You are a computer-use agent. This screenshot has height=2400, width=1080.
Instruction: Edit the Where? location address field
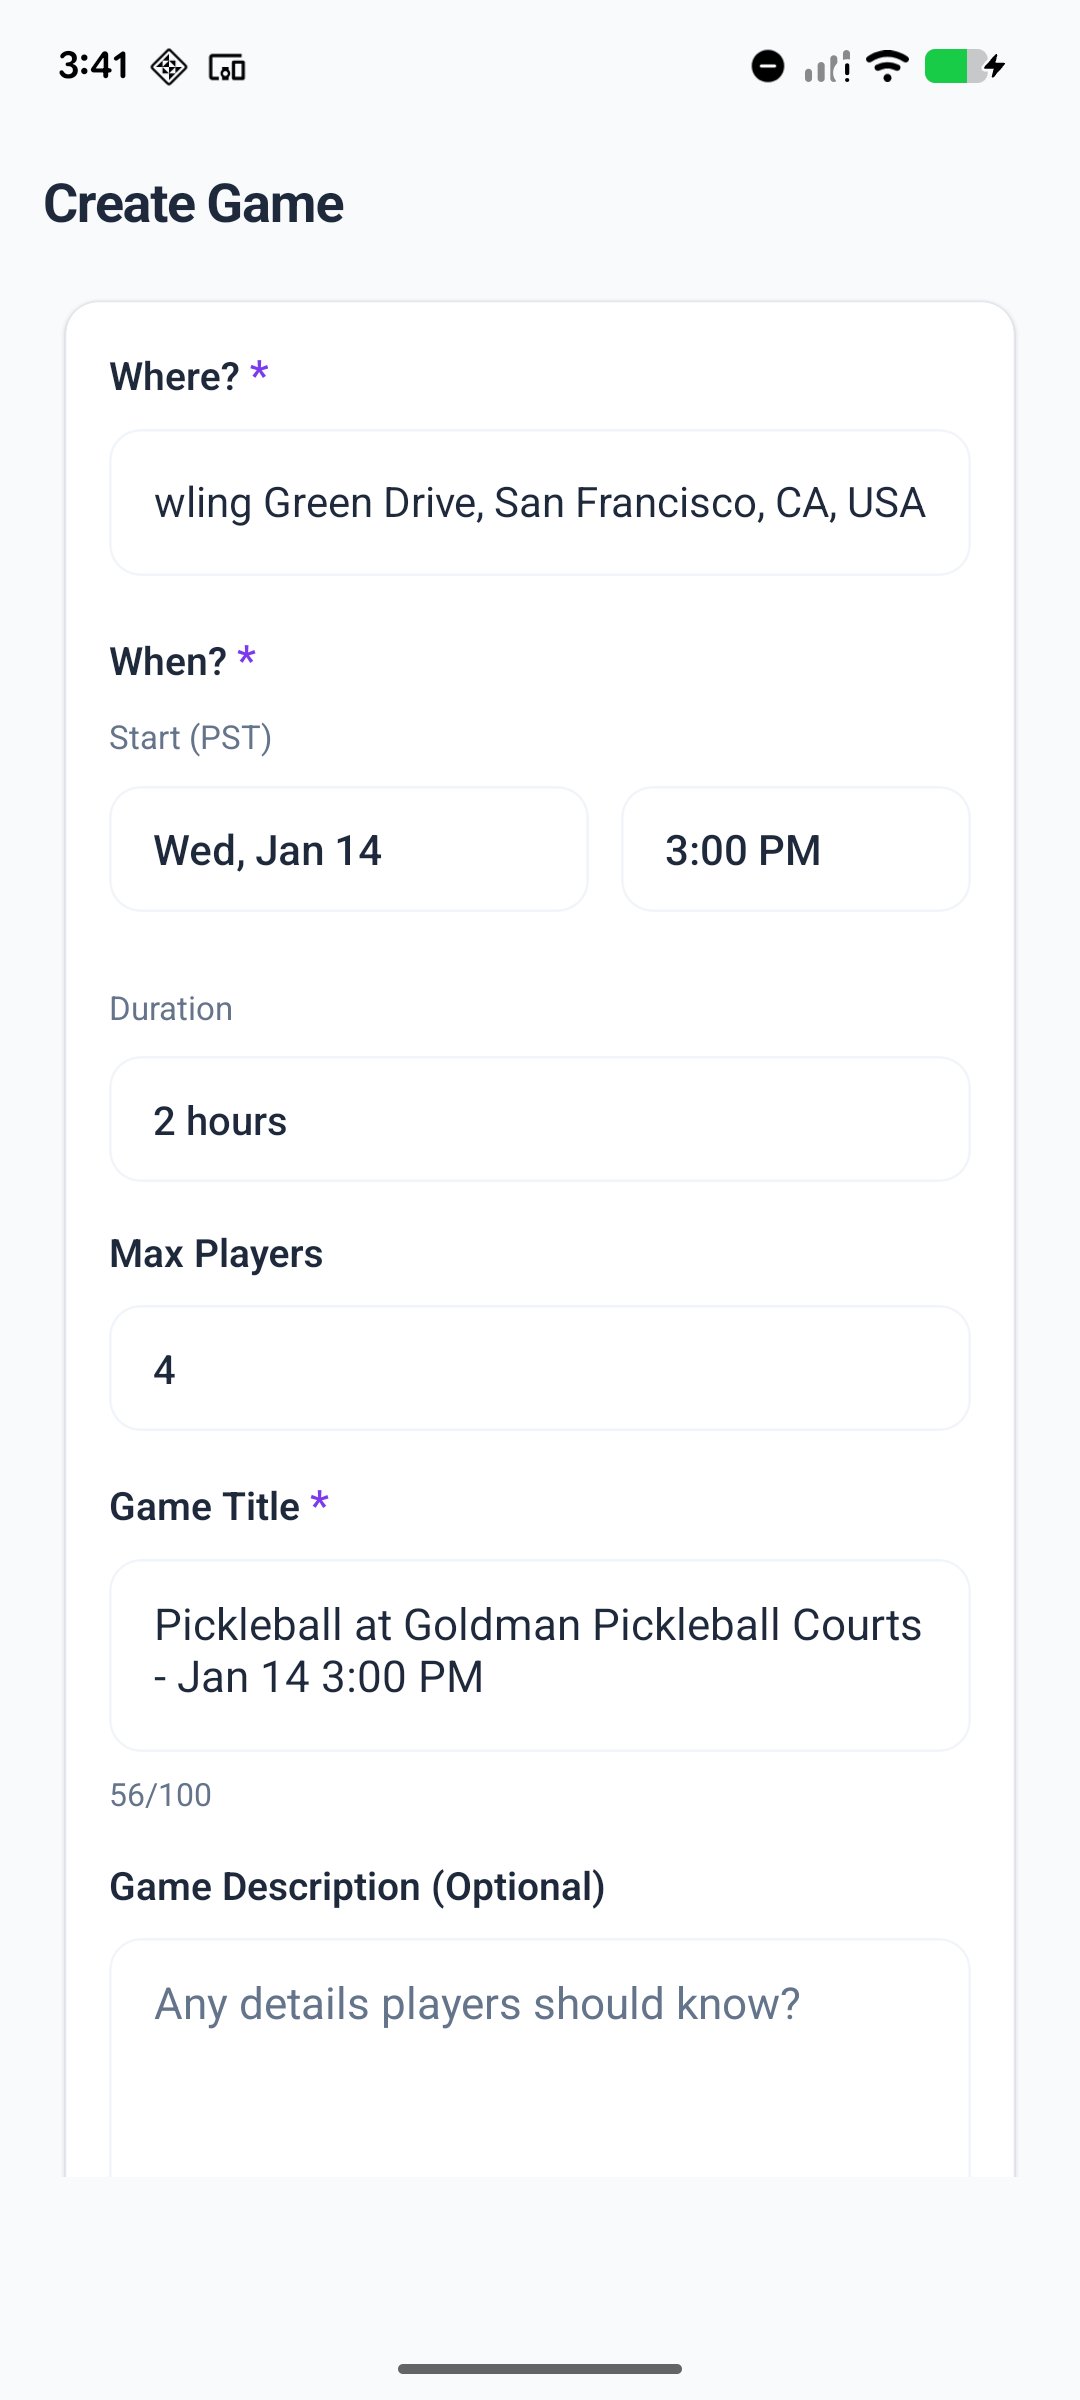tap(540, 502)
